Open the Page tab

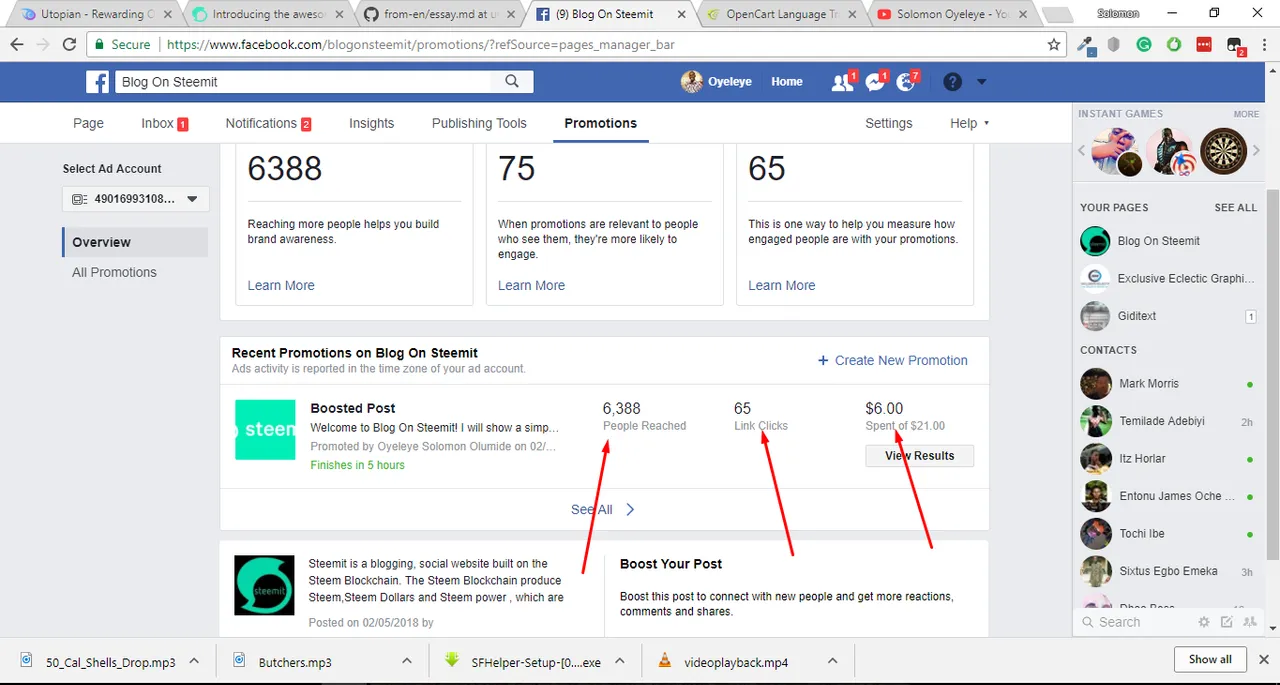[x=88, y=123]
